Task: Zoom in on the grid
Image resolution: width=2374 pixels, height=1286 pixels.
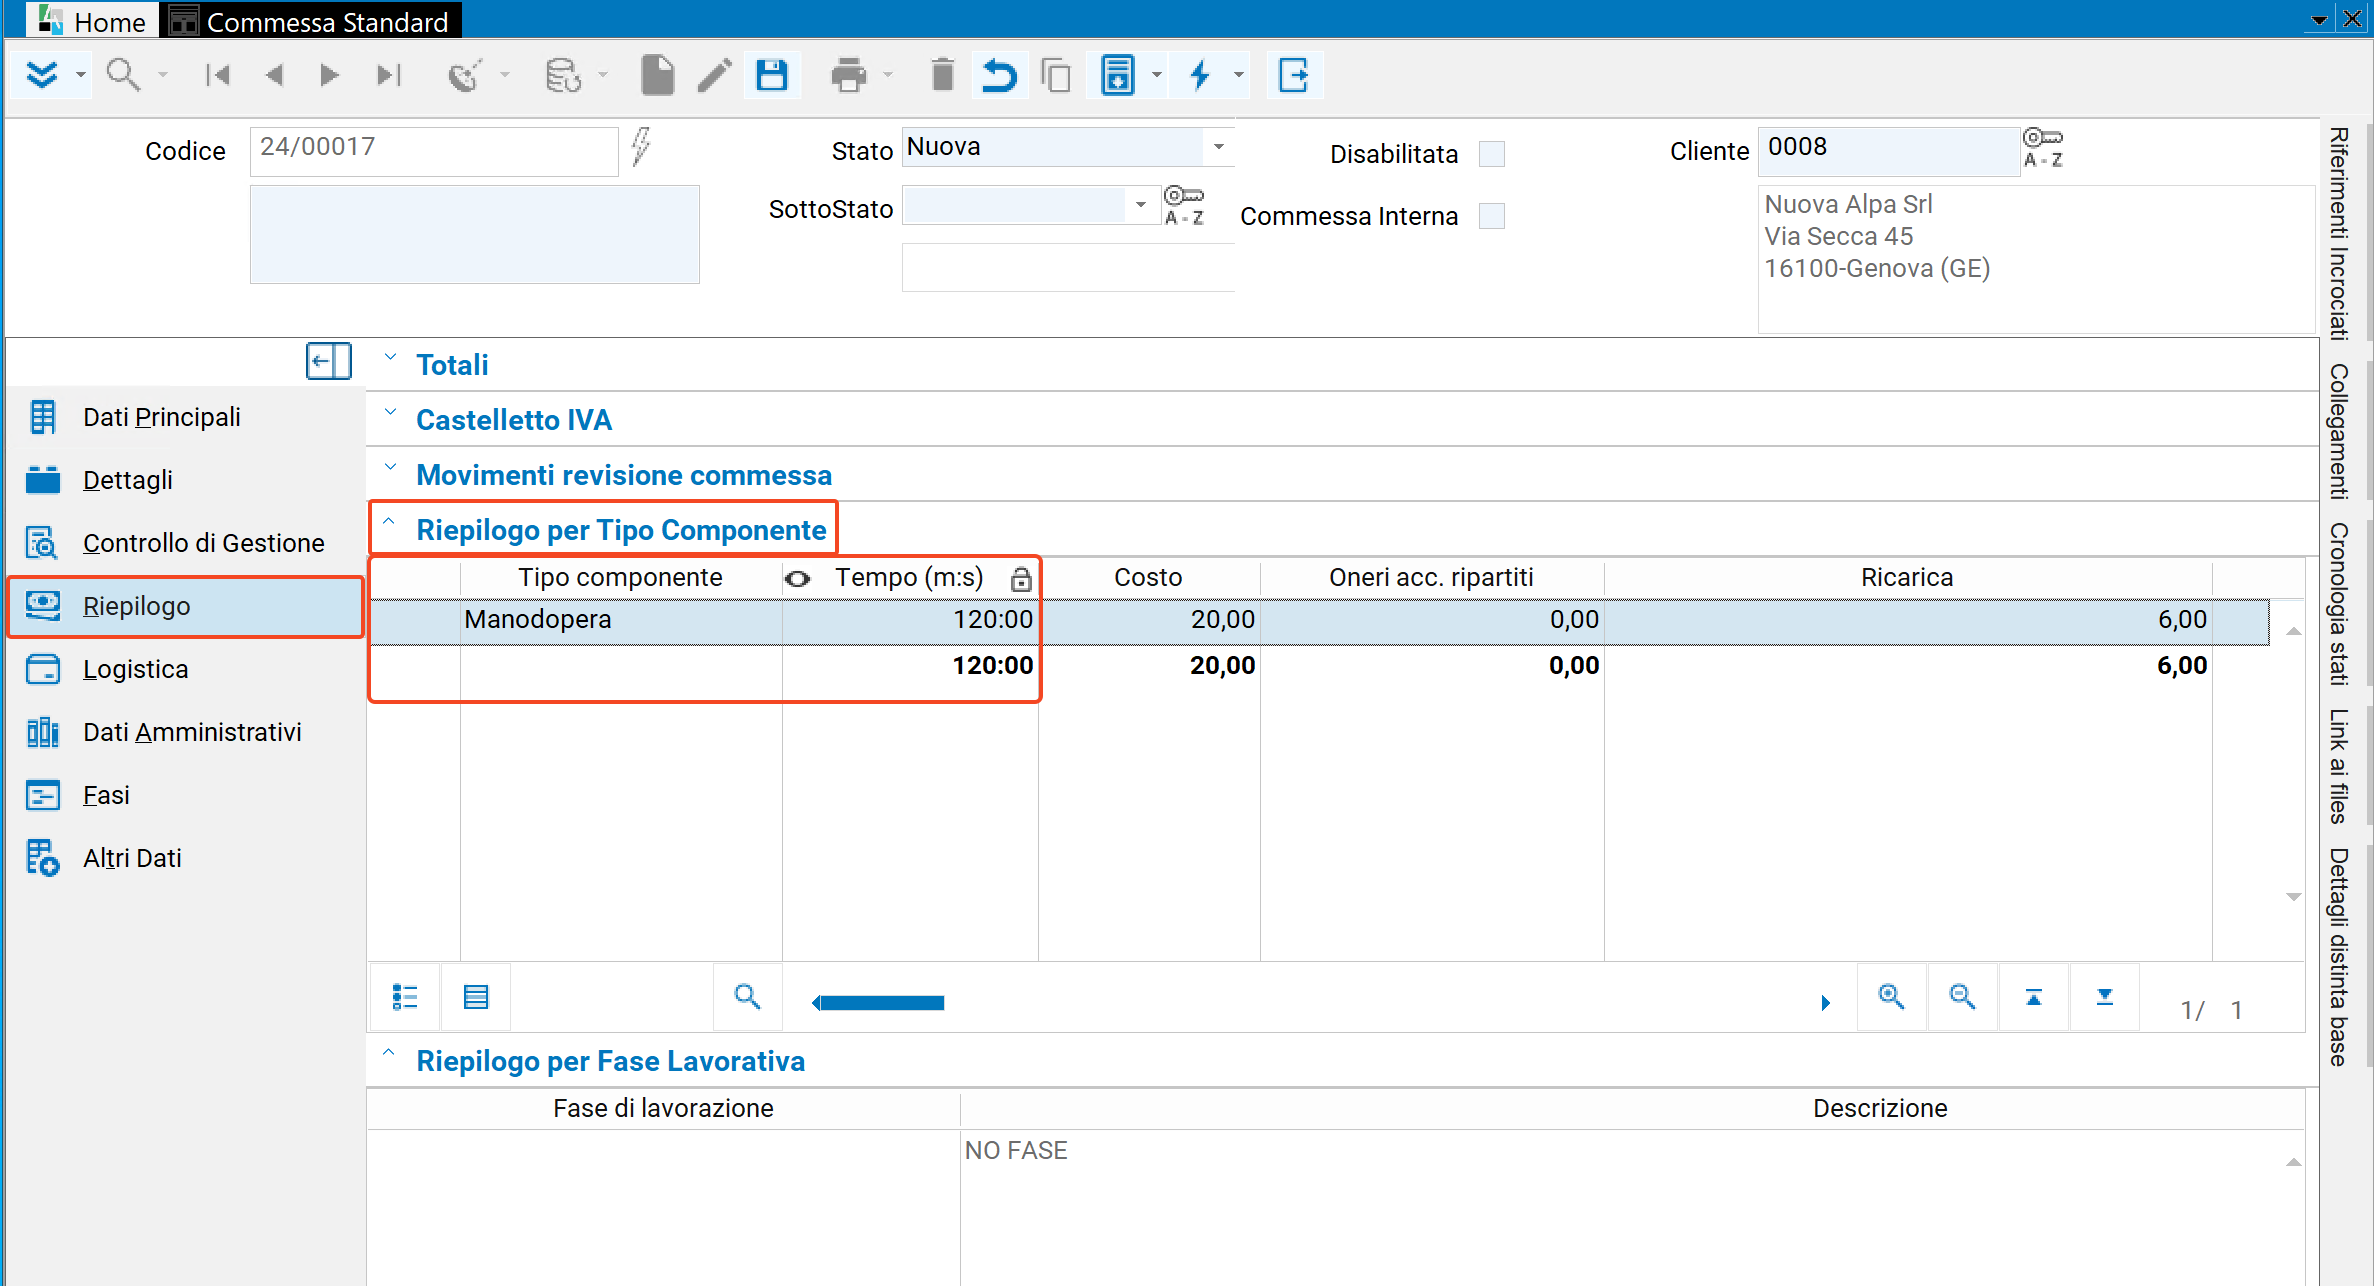Action: point(1891,997)
